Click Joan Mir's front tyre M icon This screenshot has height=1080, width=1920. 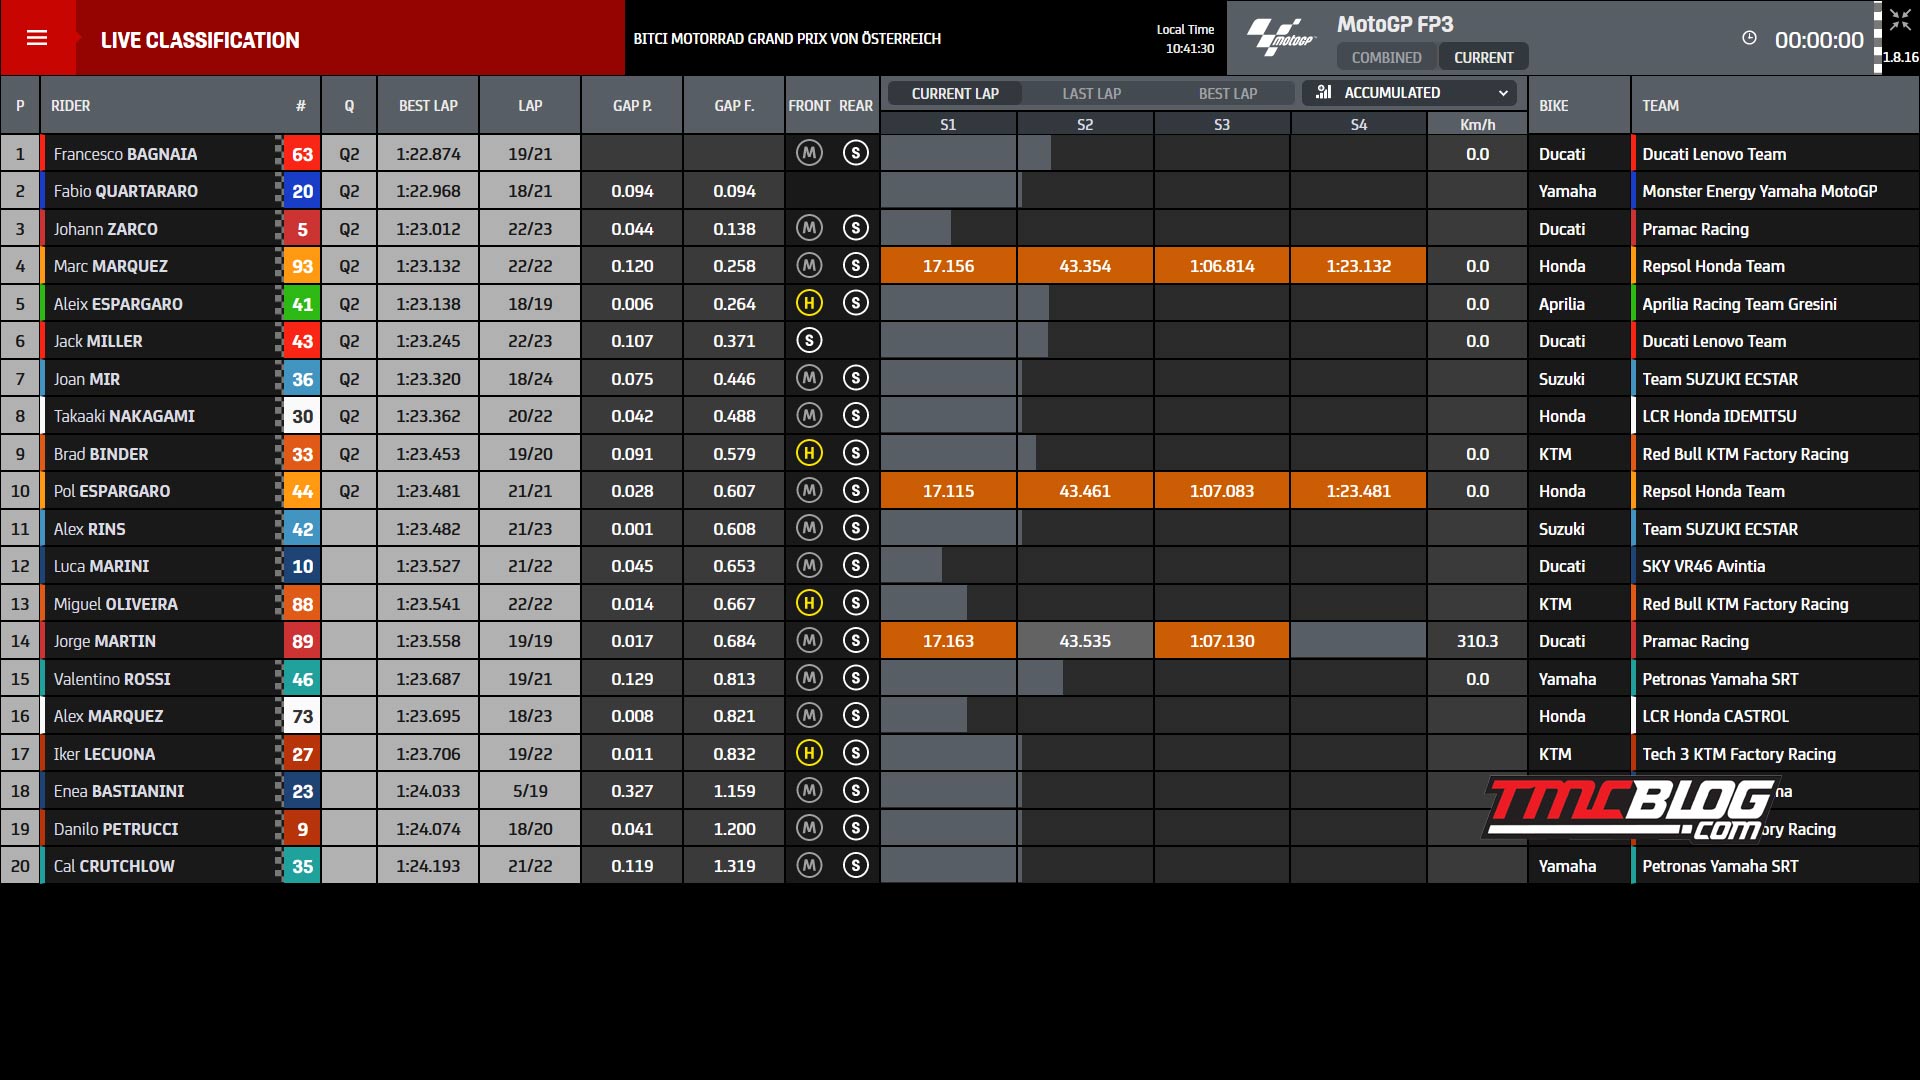coord(809,378)
